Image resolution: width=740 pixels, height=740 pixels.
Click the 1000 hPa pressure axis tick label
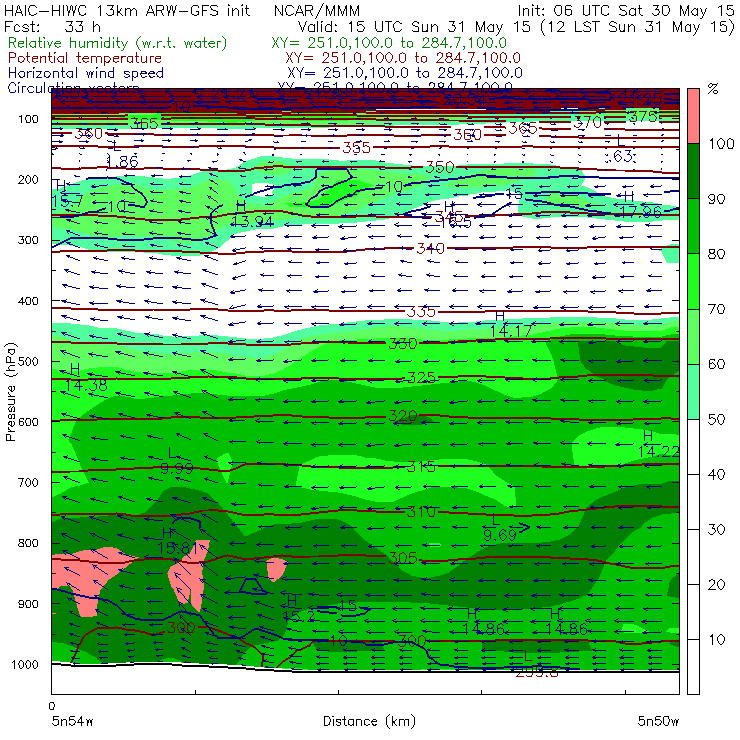pos(25,664)
